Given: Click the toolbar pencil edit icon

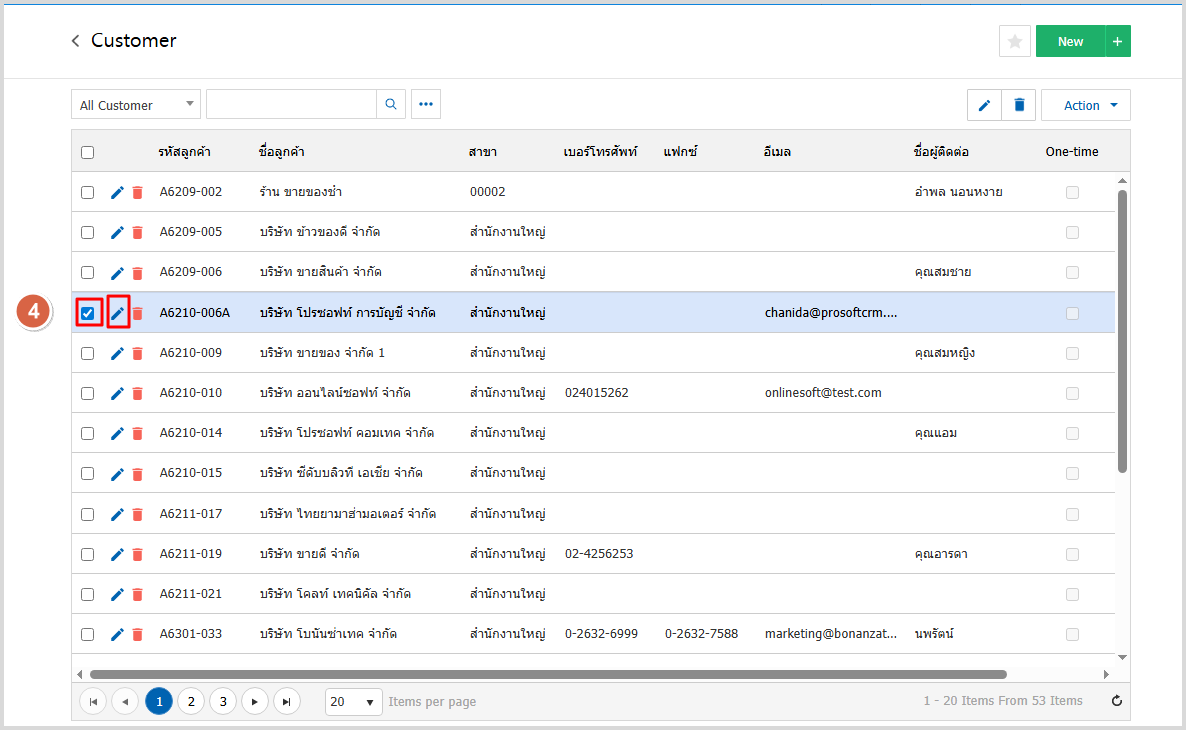Looking at the screenshot, I should point(984,105).
